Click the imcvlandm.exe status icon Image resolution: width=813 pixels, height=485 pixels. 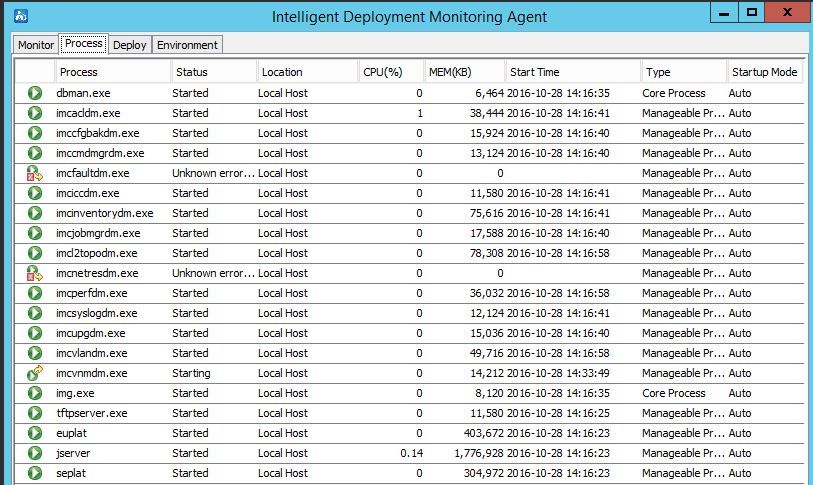pyautogui.click(x=35, y=353)
